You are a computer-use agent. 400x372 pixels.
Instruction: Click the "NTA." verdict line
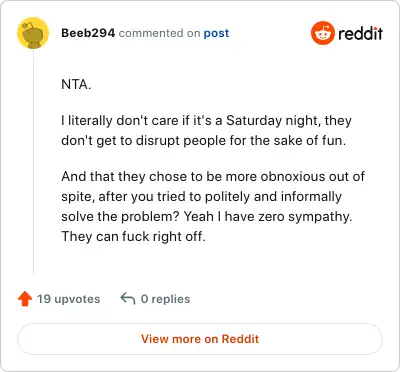click(76, 84)
